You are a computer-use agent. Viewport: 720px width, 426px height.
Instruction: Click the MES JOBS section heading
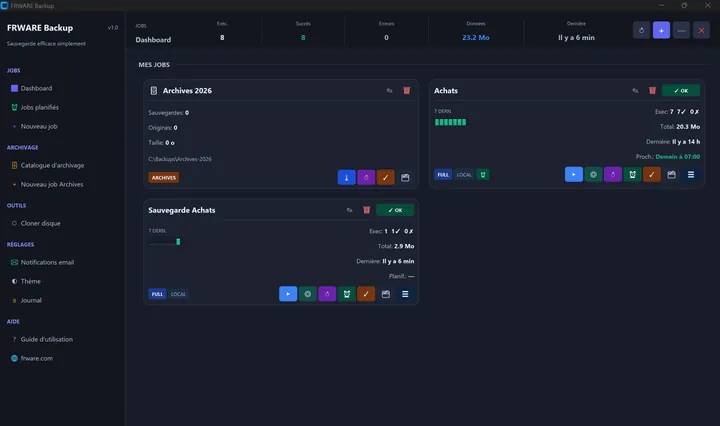click(x=154, y=65)
